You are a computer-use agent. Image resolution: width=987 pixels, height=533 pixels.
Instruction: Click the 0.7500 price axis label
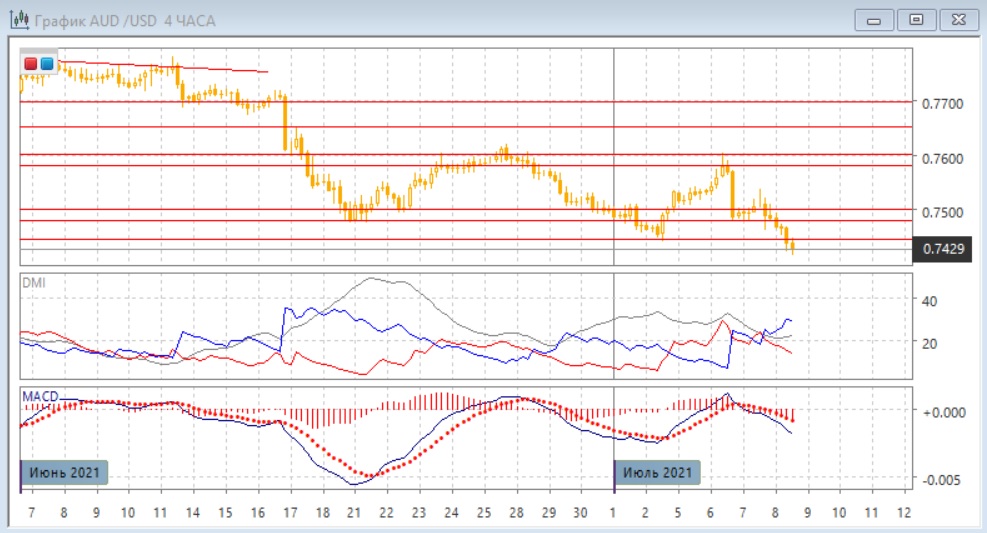point(943,213)
